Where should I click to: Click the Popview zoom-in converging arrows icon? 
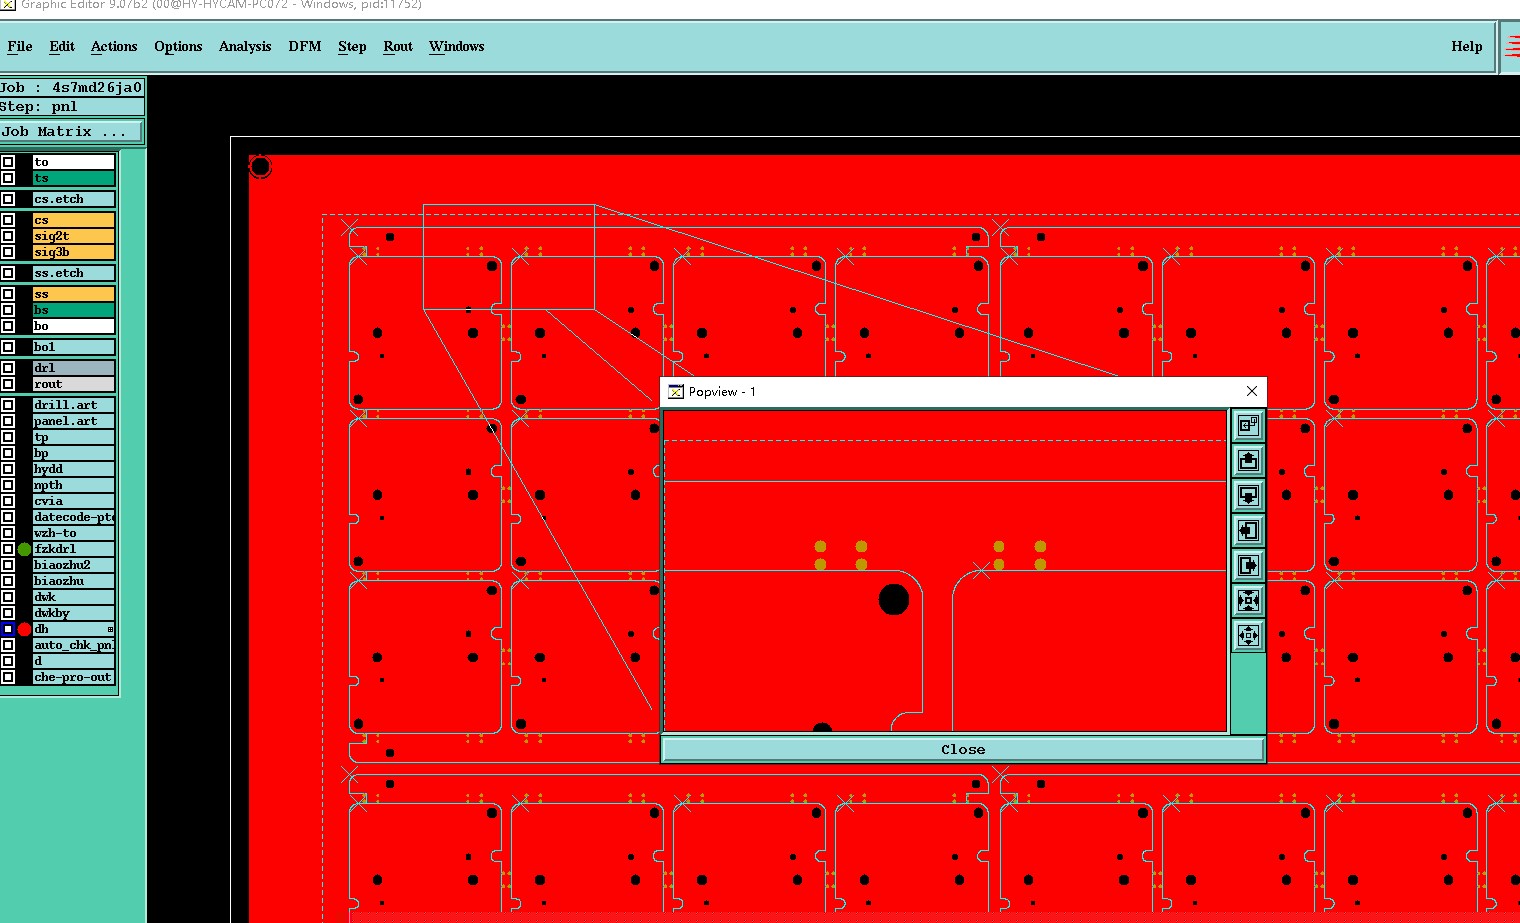click(1248, 600)
